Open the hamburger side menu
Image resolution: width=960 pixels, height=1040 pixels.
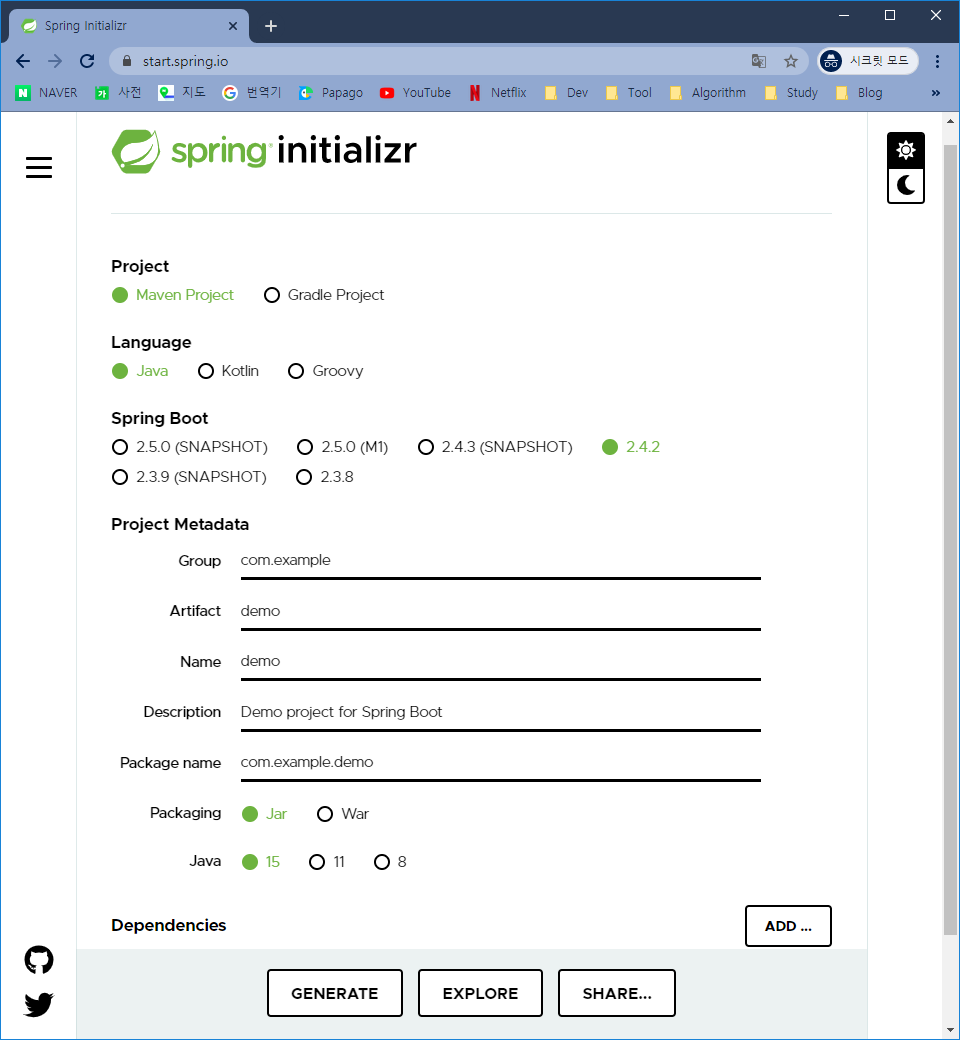(x=38, y=167)
